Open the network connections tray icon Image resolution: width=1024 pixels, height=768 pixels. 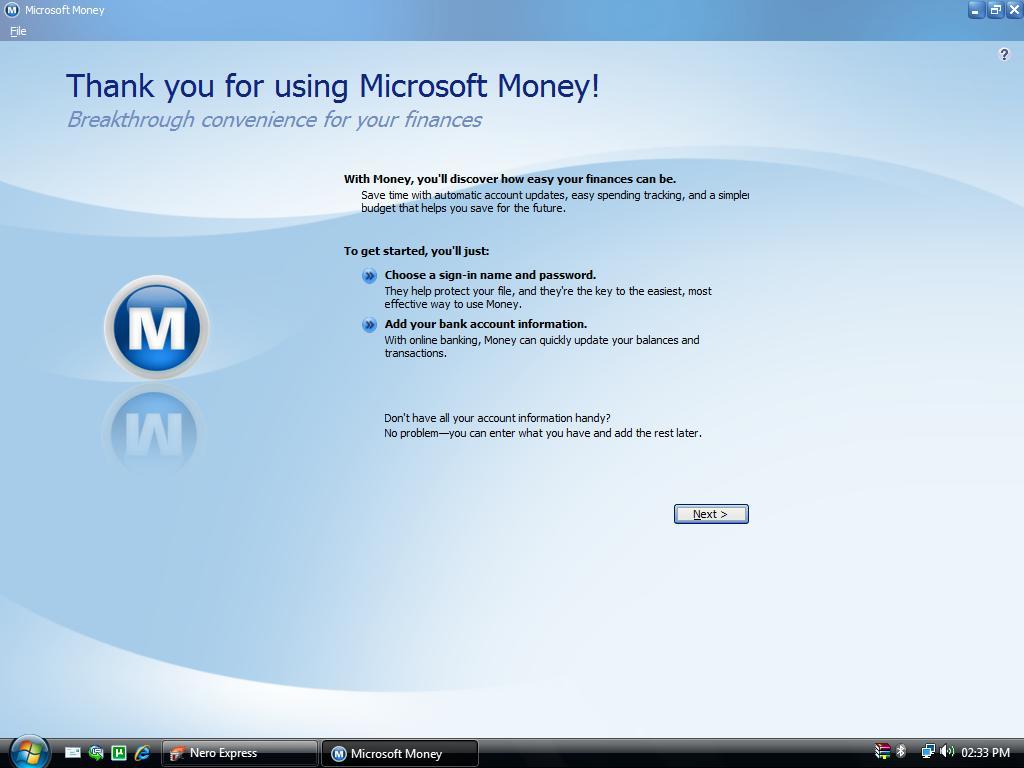927,752
